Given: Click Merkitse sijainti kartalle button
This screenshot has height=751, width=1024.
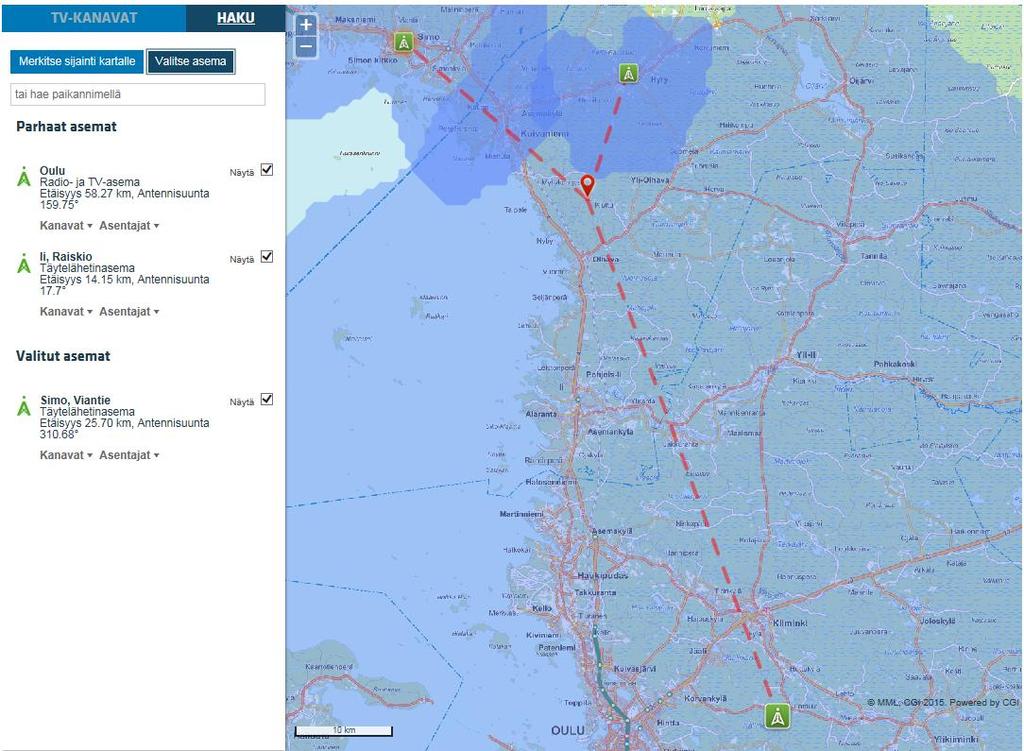Looking at the screenshot, I should point(77,61).
